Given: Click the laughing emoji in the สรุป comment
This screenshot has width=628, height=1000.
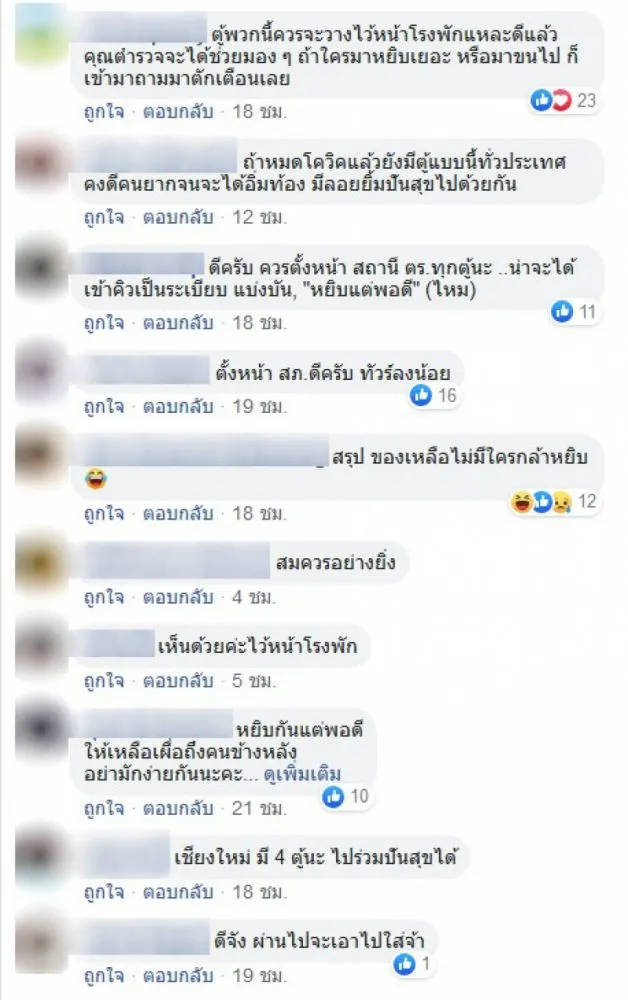Looking at the screenshot, I should (96, 478).
